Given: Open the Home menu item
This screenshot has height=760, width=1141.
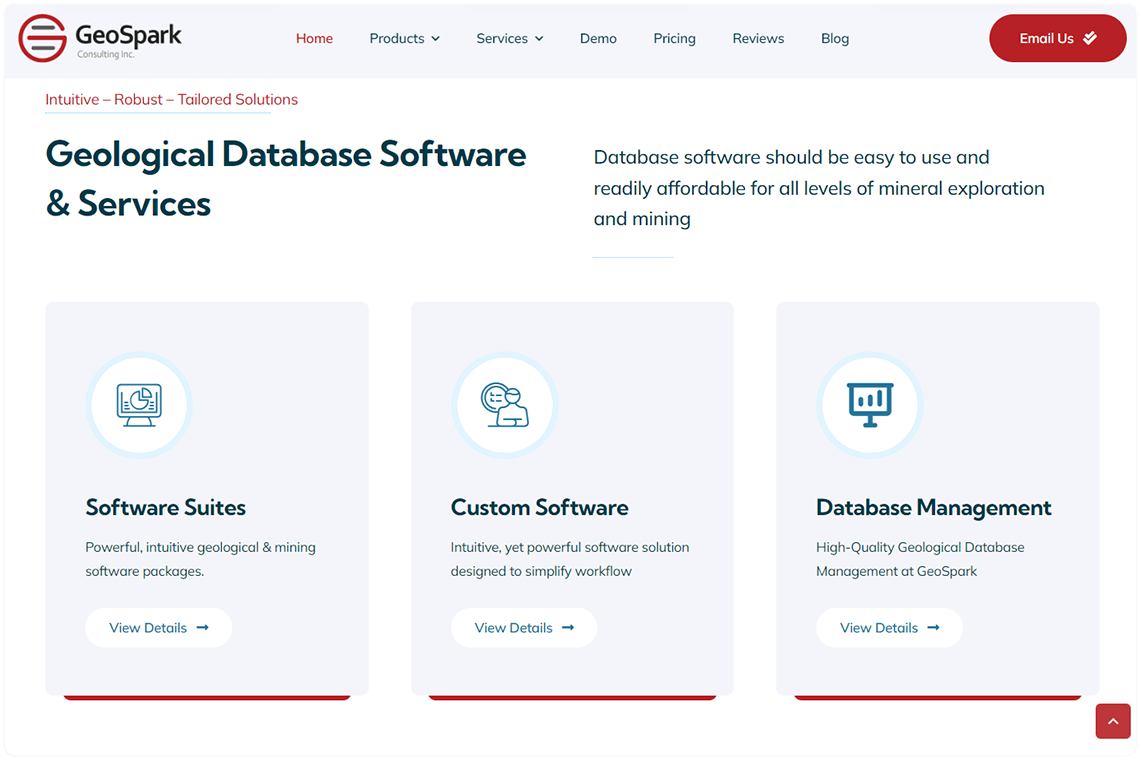Looking at the screenshot, I should click(x=314, y=39).
